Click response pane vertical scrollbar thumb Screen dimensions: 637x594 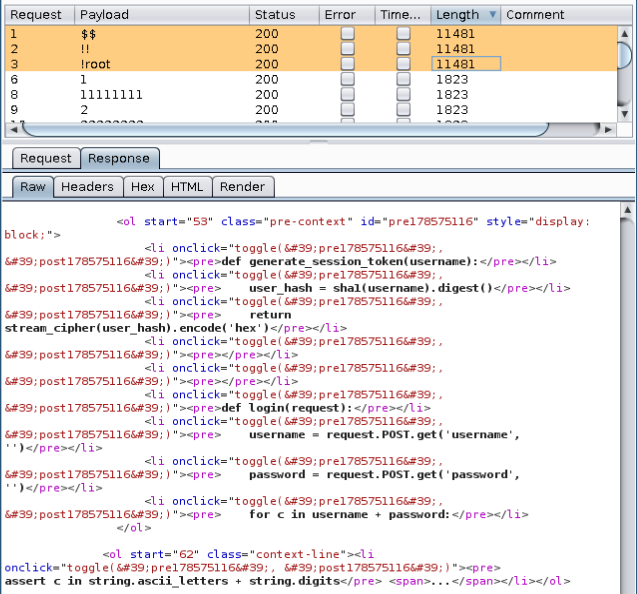pos(628,406)
